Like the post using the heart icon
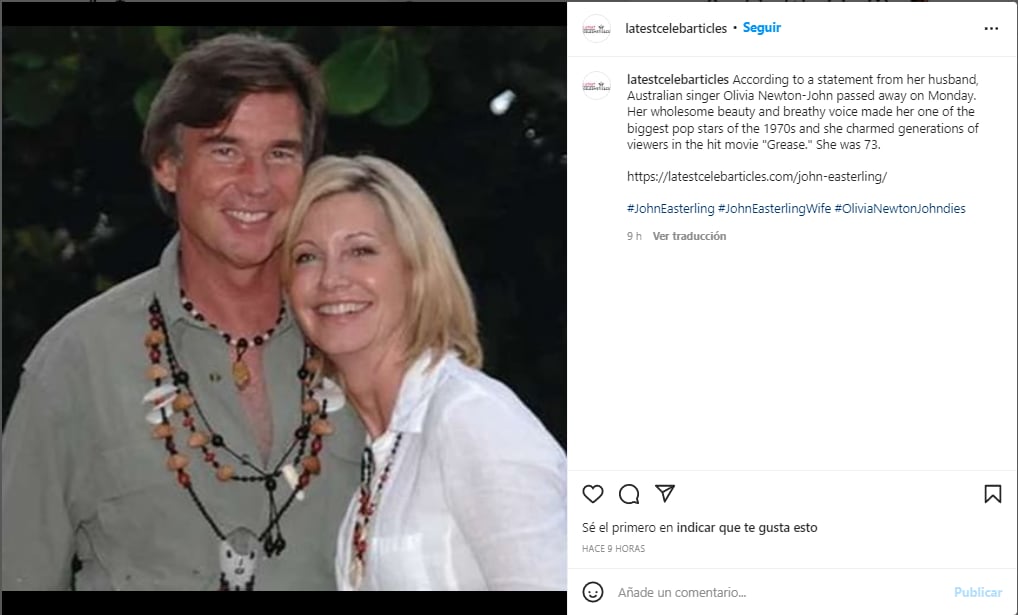The height and width of the screenshot is (615, 1018). (592, 493)
